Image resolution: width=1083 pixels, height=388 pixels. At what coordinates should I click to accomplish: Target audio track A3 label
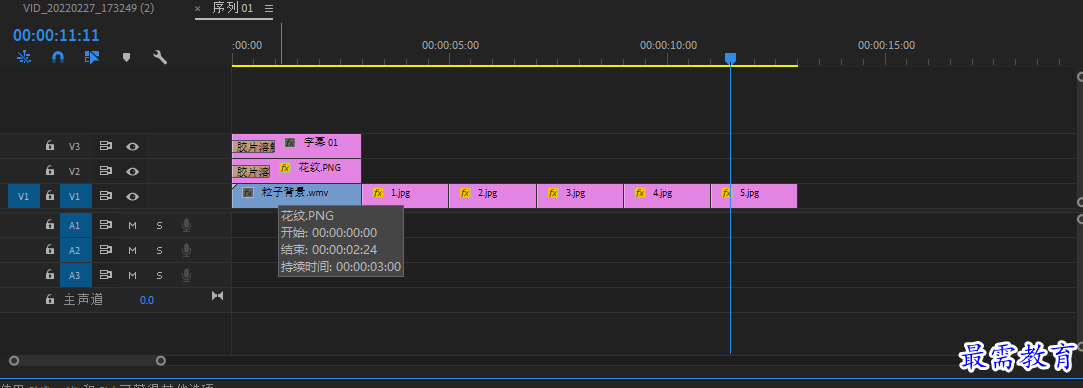[75, 275]
